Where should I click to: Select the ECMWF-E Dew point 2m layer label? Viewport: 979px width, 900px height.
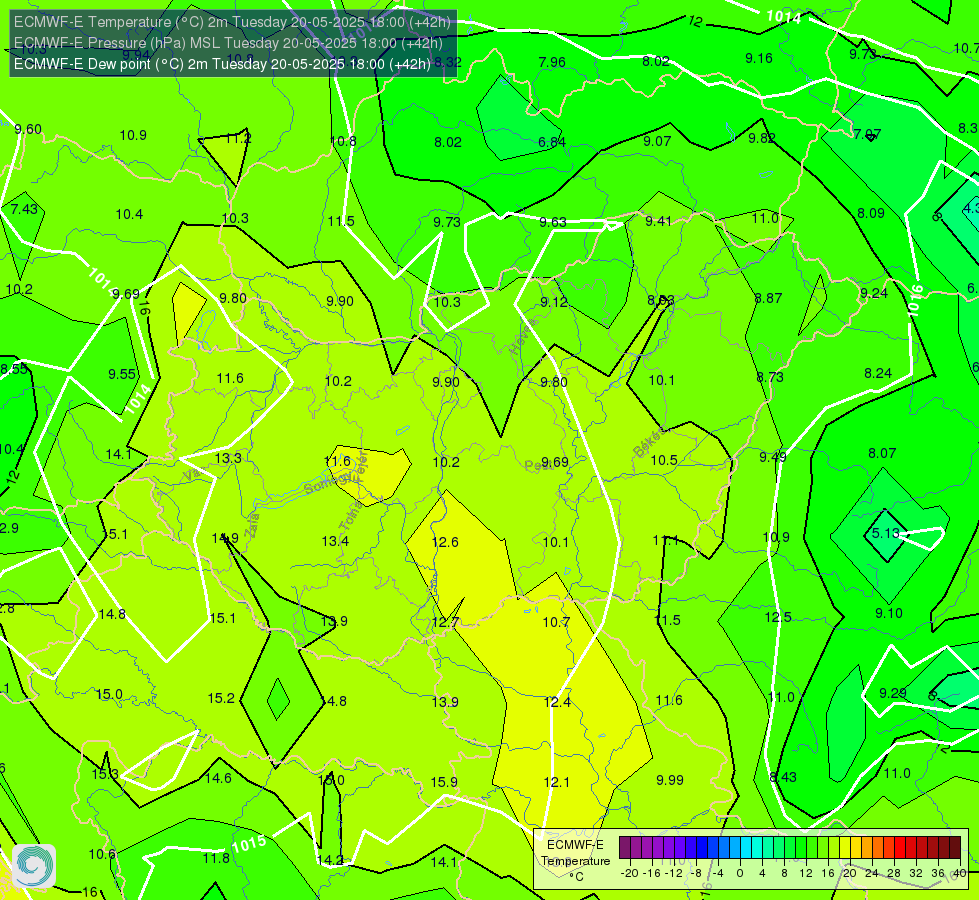click(222, 64)
